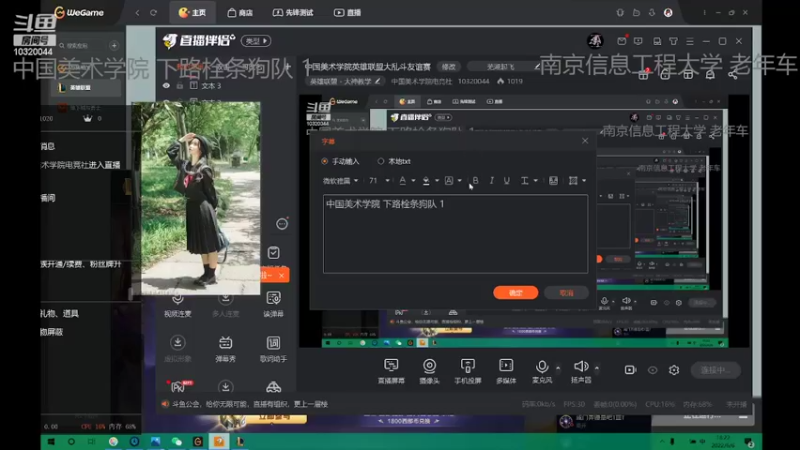Click the text outline boxed-A icon
The width and height of the screenshot is (800, 450).
pos(449,181)
